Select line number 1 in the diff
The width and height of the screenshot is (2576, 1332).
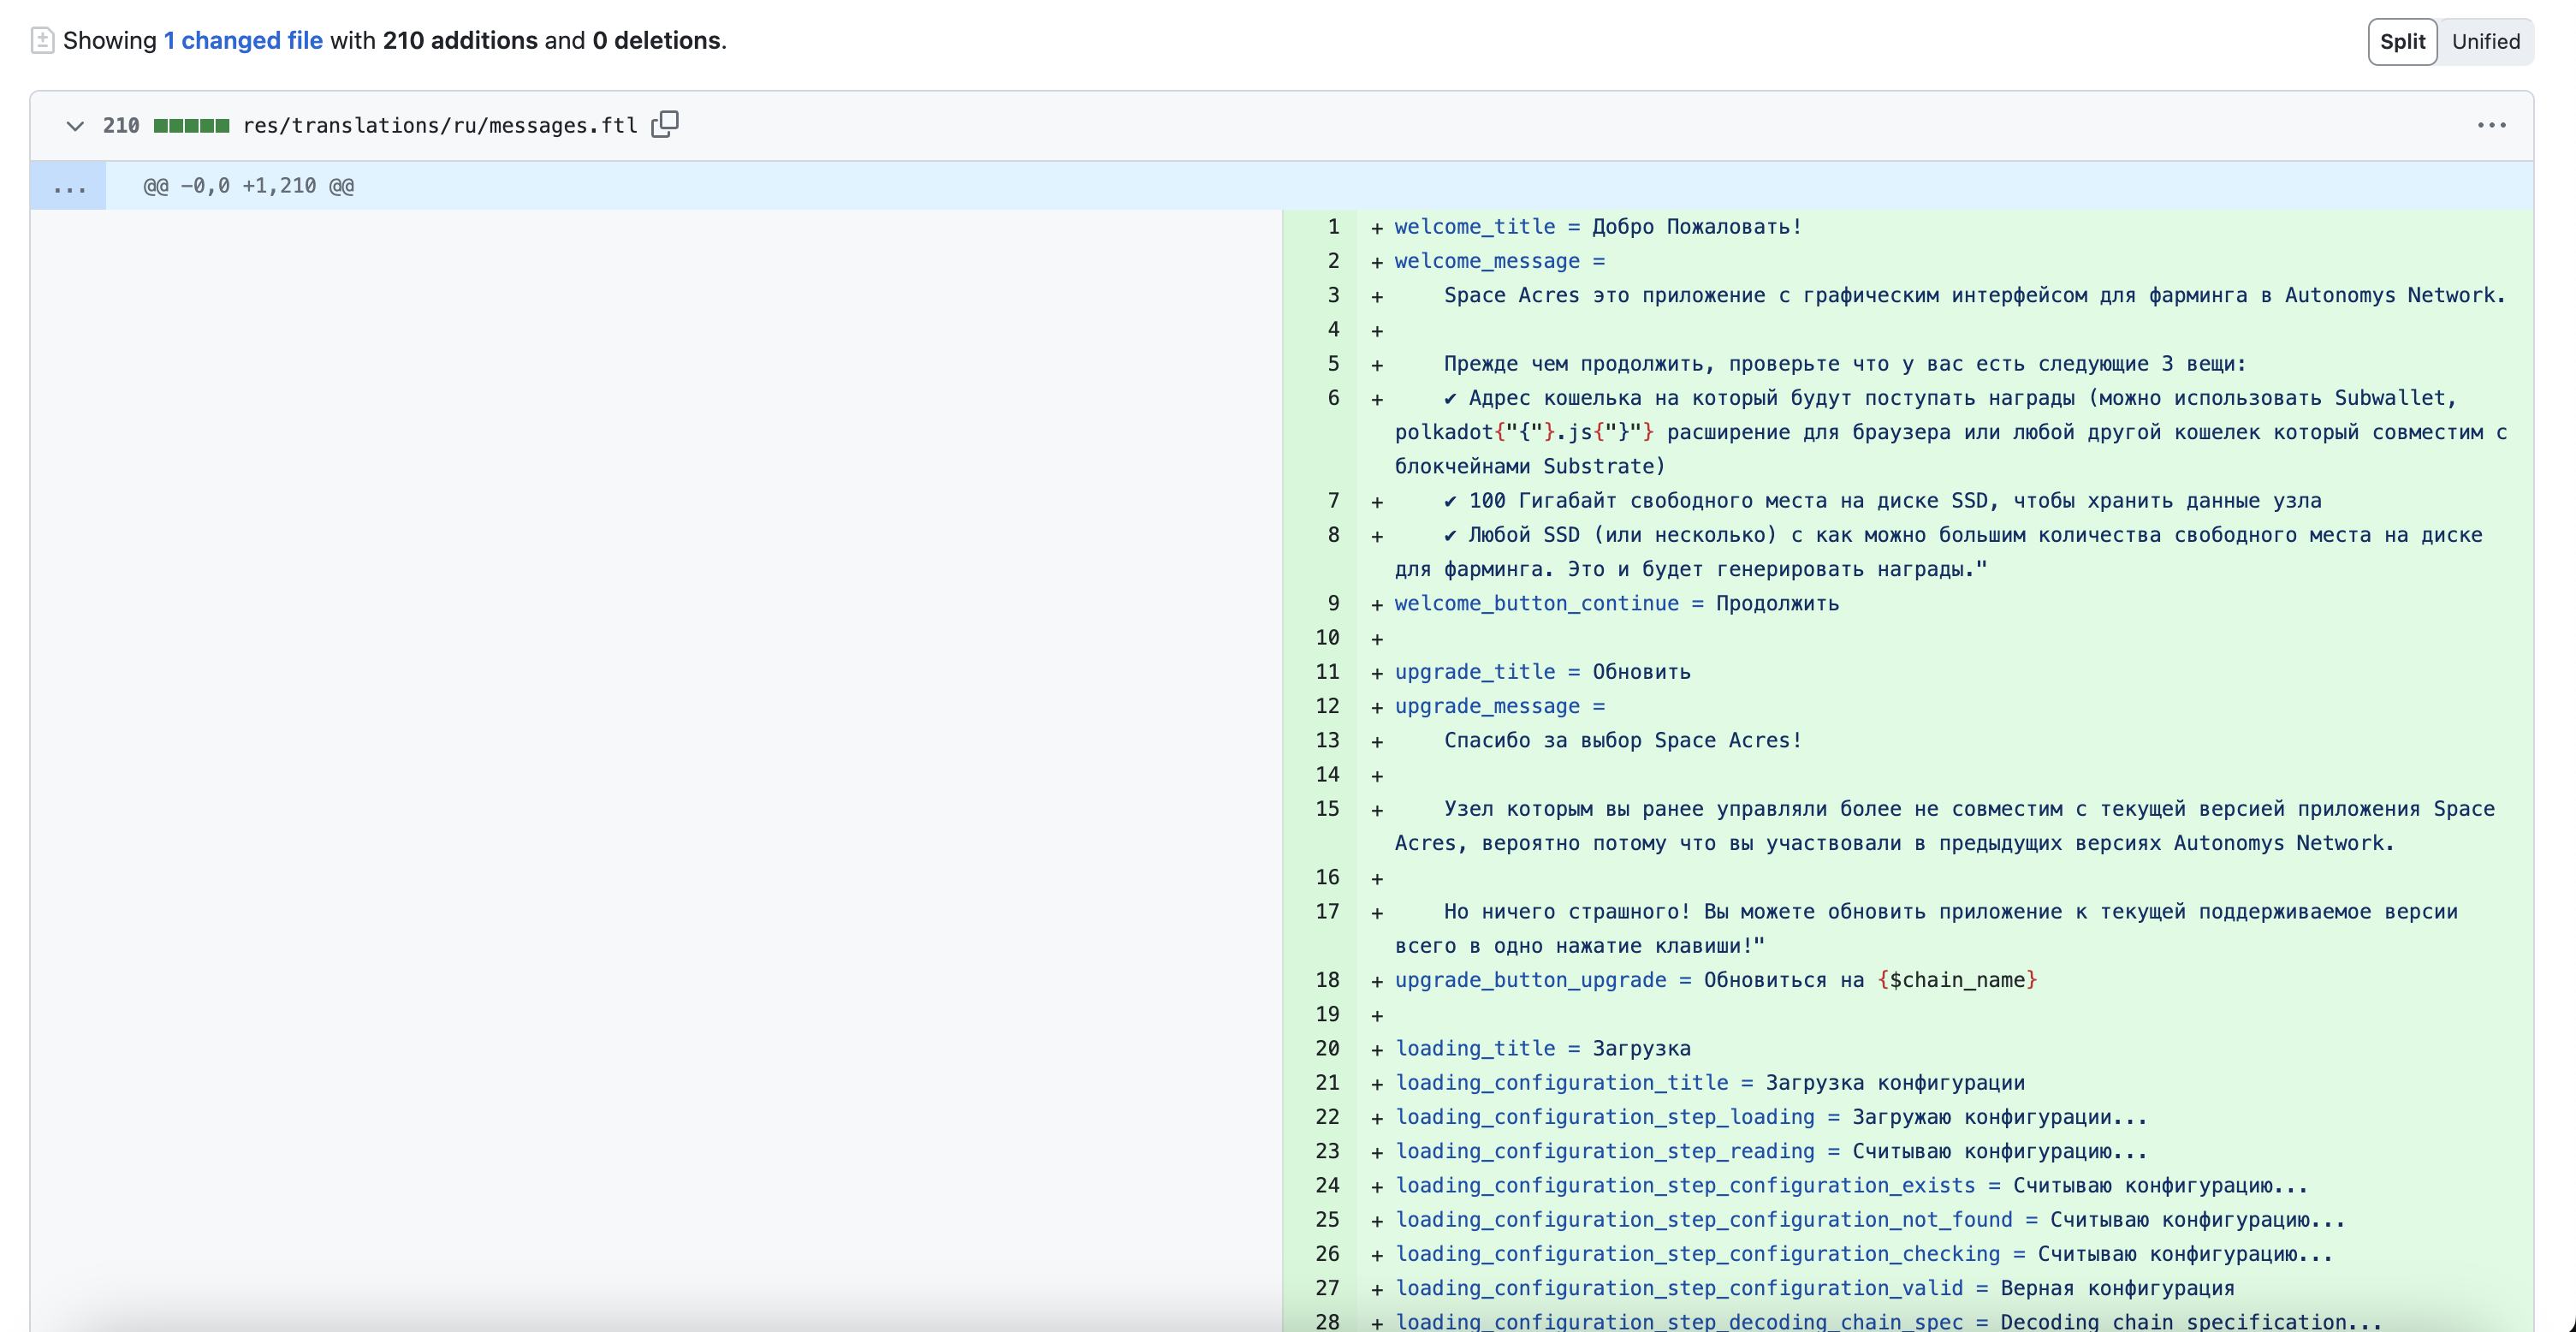[x=1332, y=227]
